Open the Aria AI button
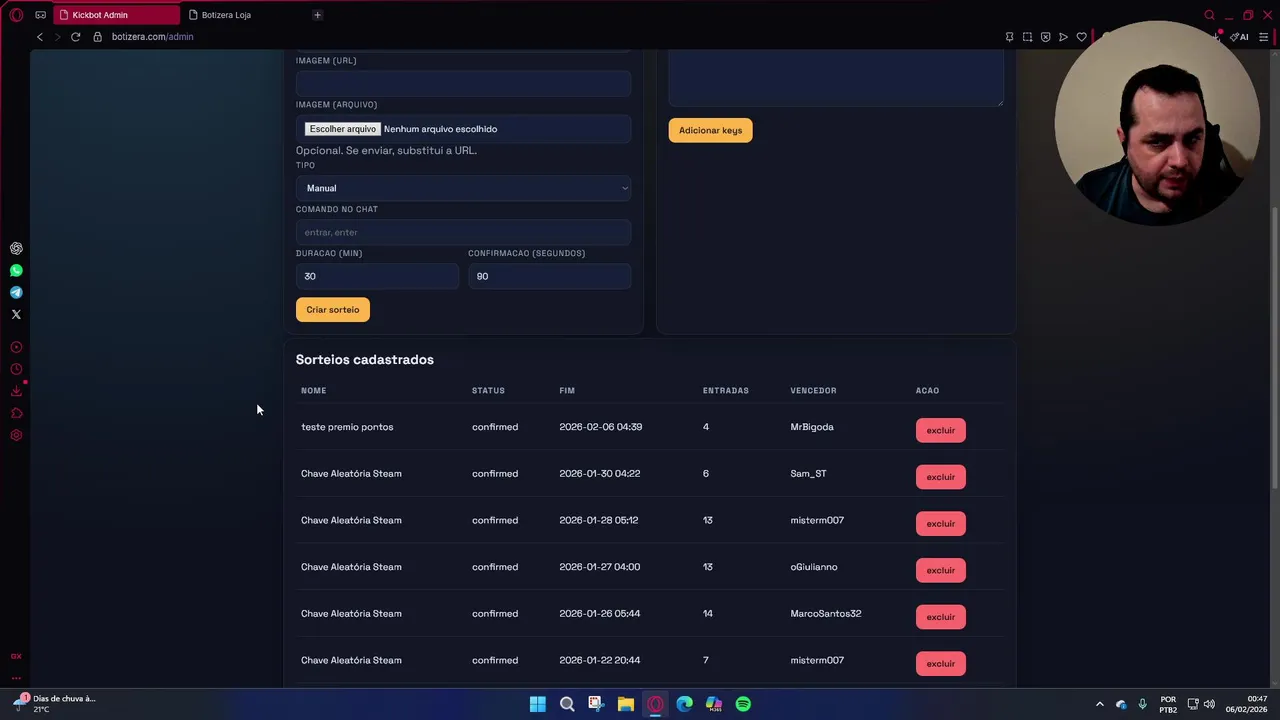Image resolution: width=1280 pixels, height=720 pixels. pyautogui.click(x=1240, y=37)
